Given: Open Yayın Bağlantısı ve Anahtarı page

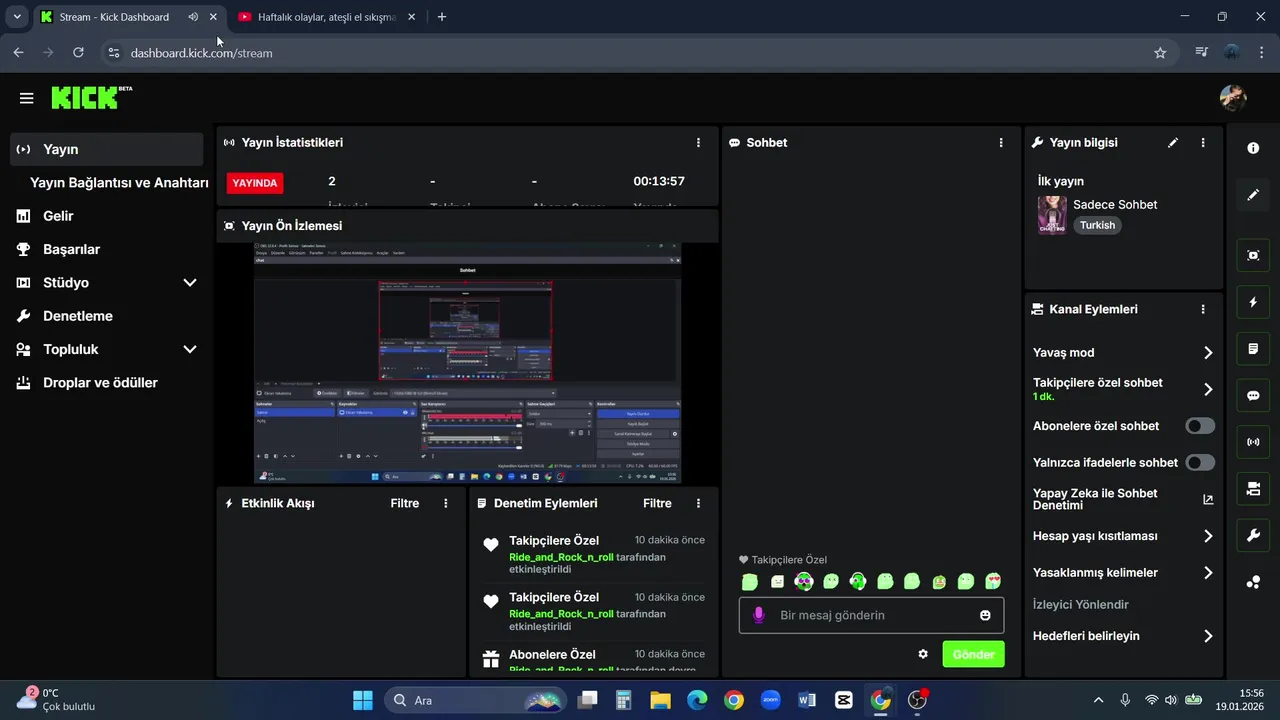Looking at the screenshot, I should click(119, 183).
